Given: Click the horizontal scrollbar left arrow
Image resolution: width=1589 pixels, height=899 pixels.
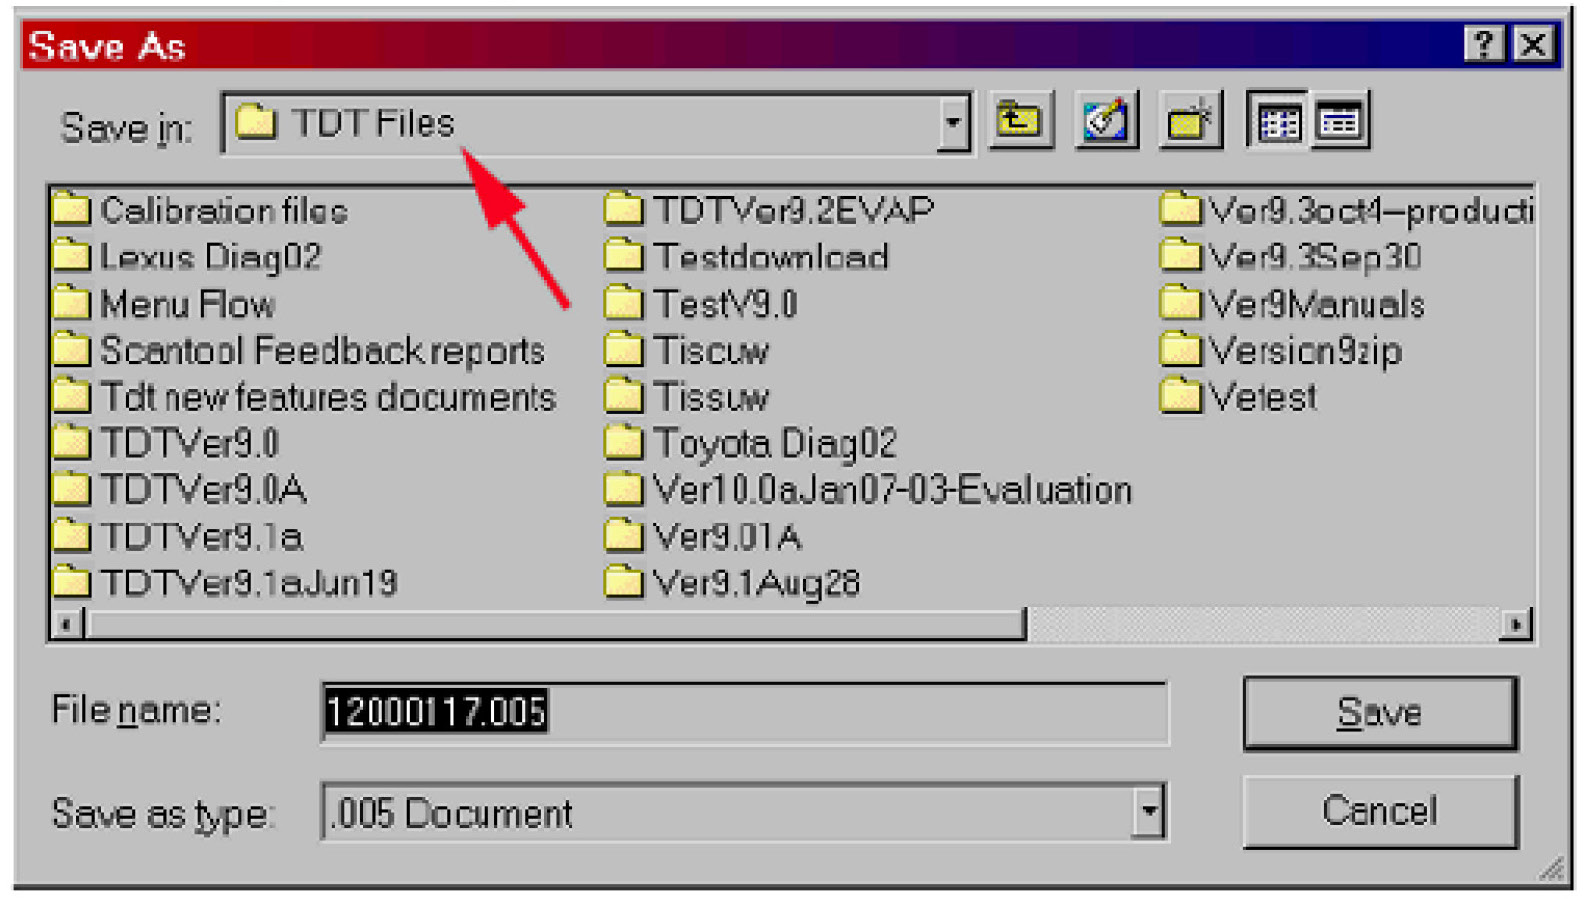Looking at the screenshot, I should [x=66, y=625].
